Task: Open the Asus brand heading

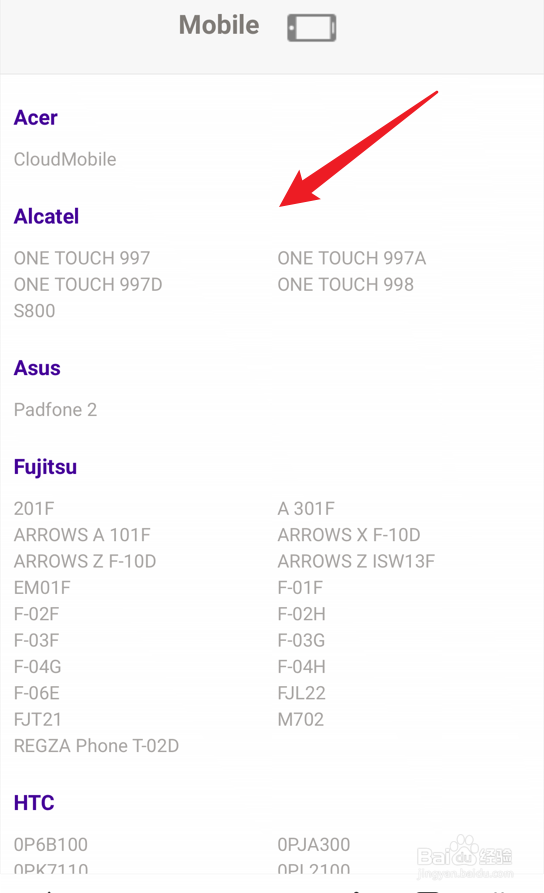Action: pos(37,368)
